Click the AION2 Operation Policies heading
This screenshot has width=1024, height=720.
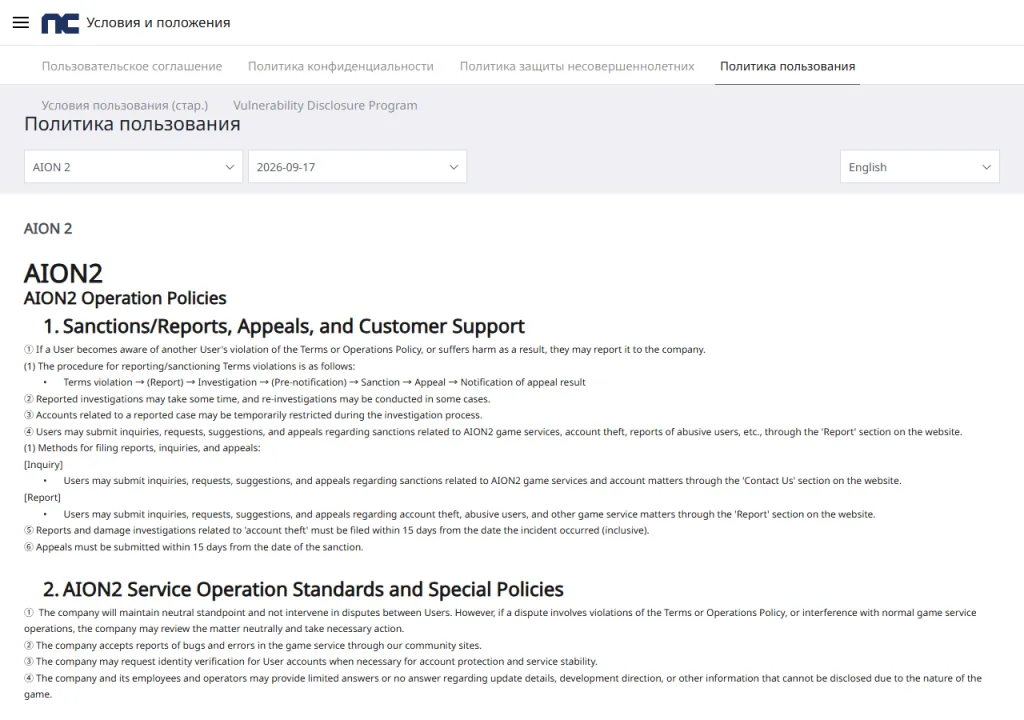[x=125, y=298]
